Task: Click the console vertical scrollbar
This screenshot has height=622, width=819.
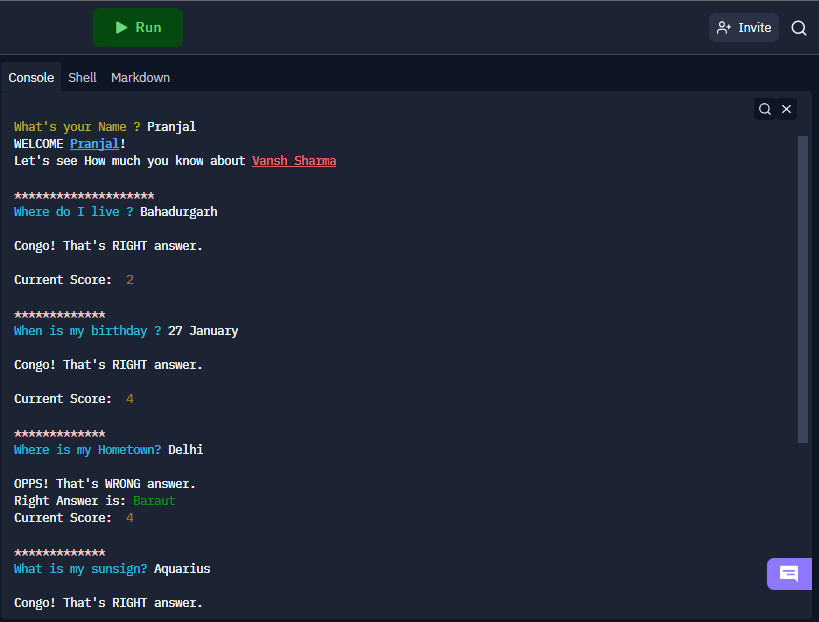Action: tap(803, 289)
